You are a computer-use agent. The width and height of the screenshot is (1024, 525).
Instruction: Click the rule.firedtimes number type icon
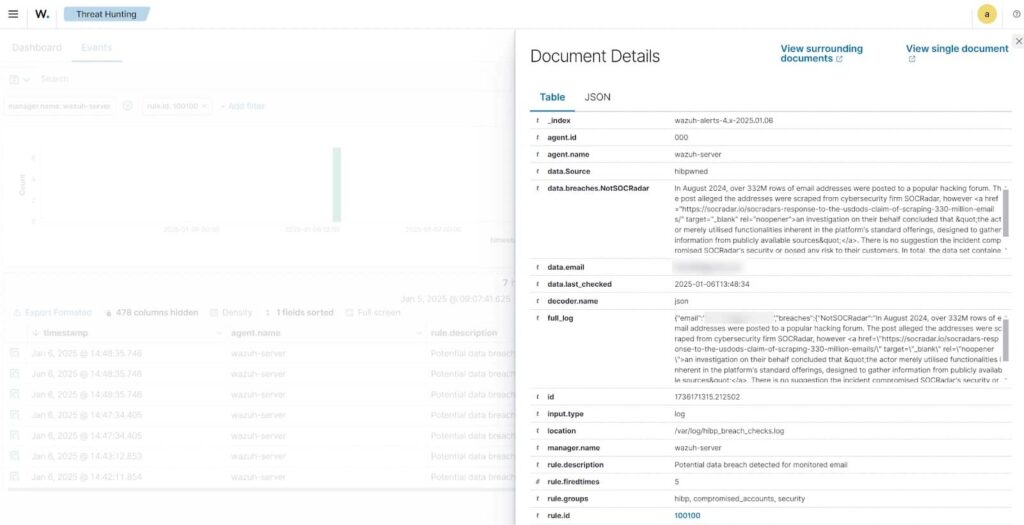click(537, 482)
